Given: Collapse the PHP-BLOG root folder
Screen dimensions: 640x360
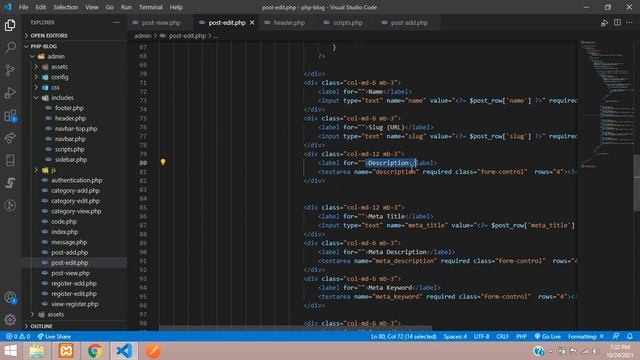Looking at the screenshot, I should point(43,46).
